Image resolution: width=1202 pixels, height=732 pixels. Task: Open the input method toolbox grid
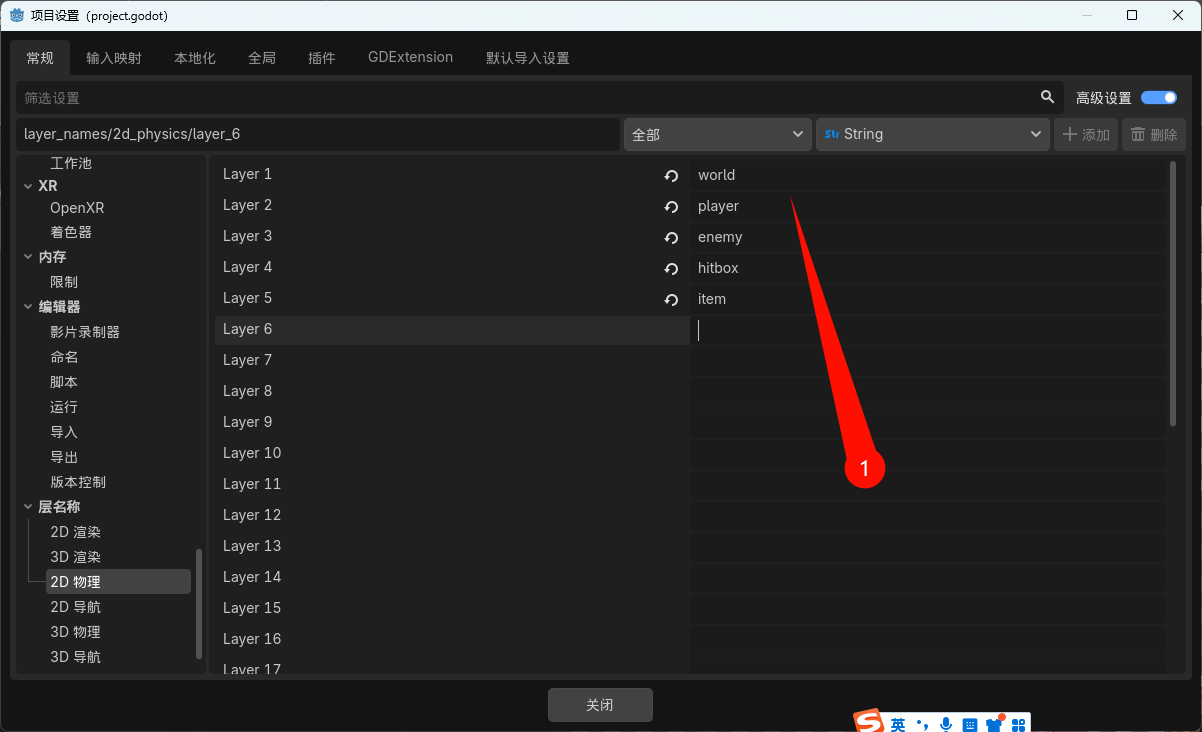1018,724
